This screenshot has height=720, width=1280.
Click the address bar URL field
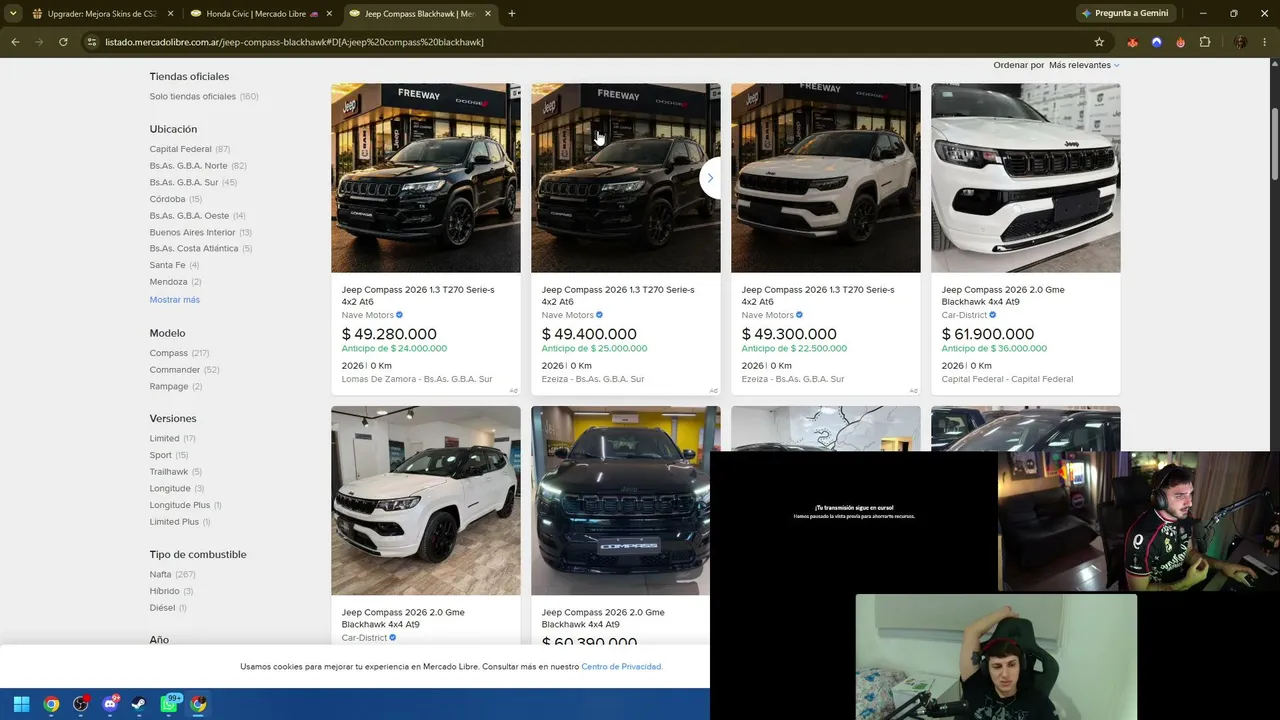pos(590,42)
